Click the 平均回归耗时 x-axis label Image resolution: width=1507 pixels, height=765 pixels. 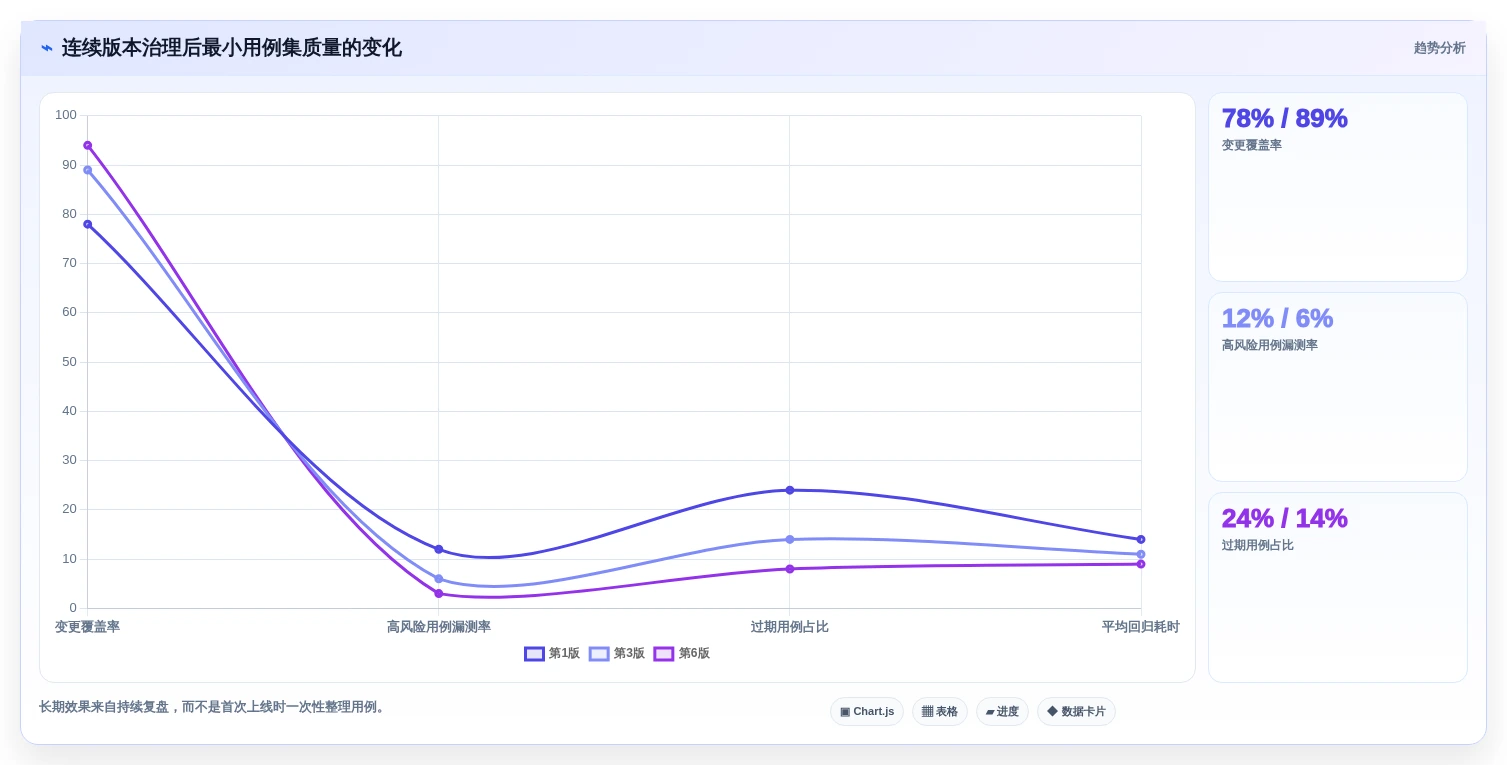(x=1141, y=627)
